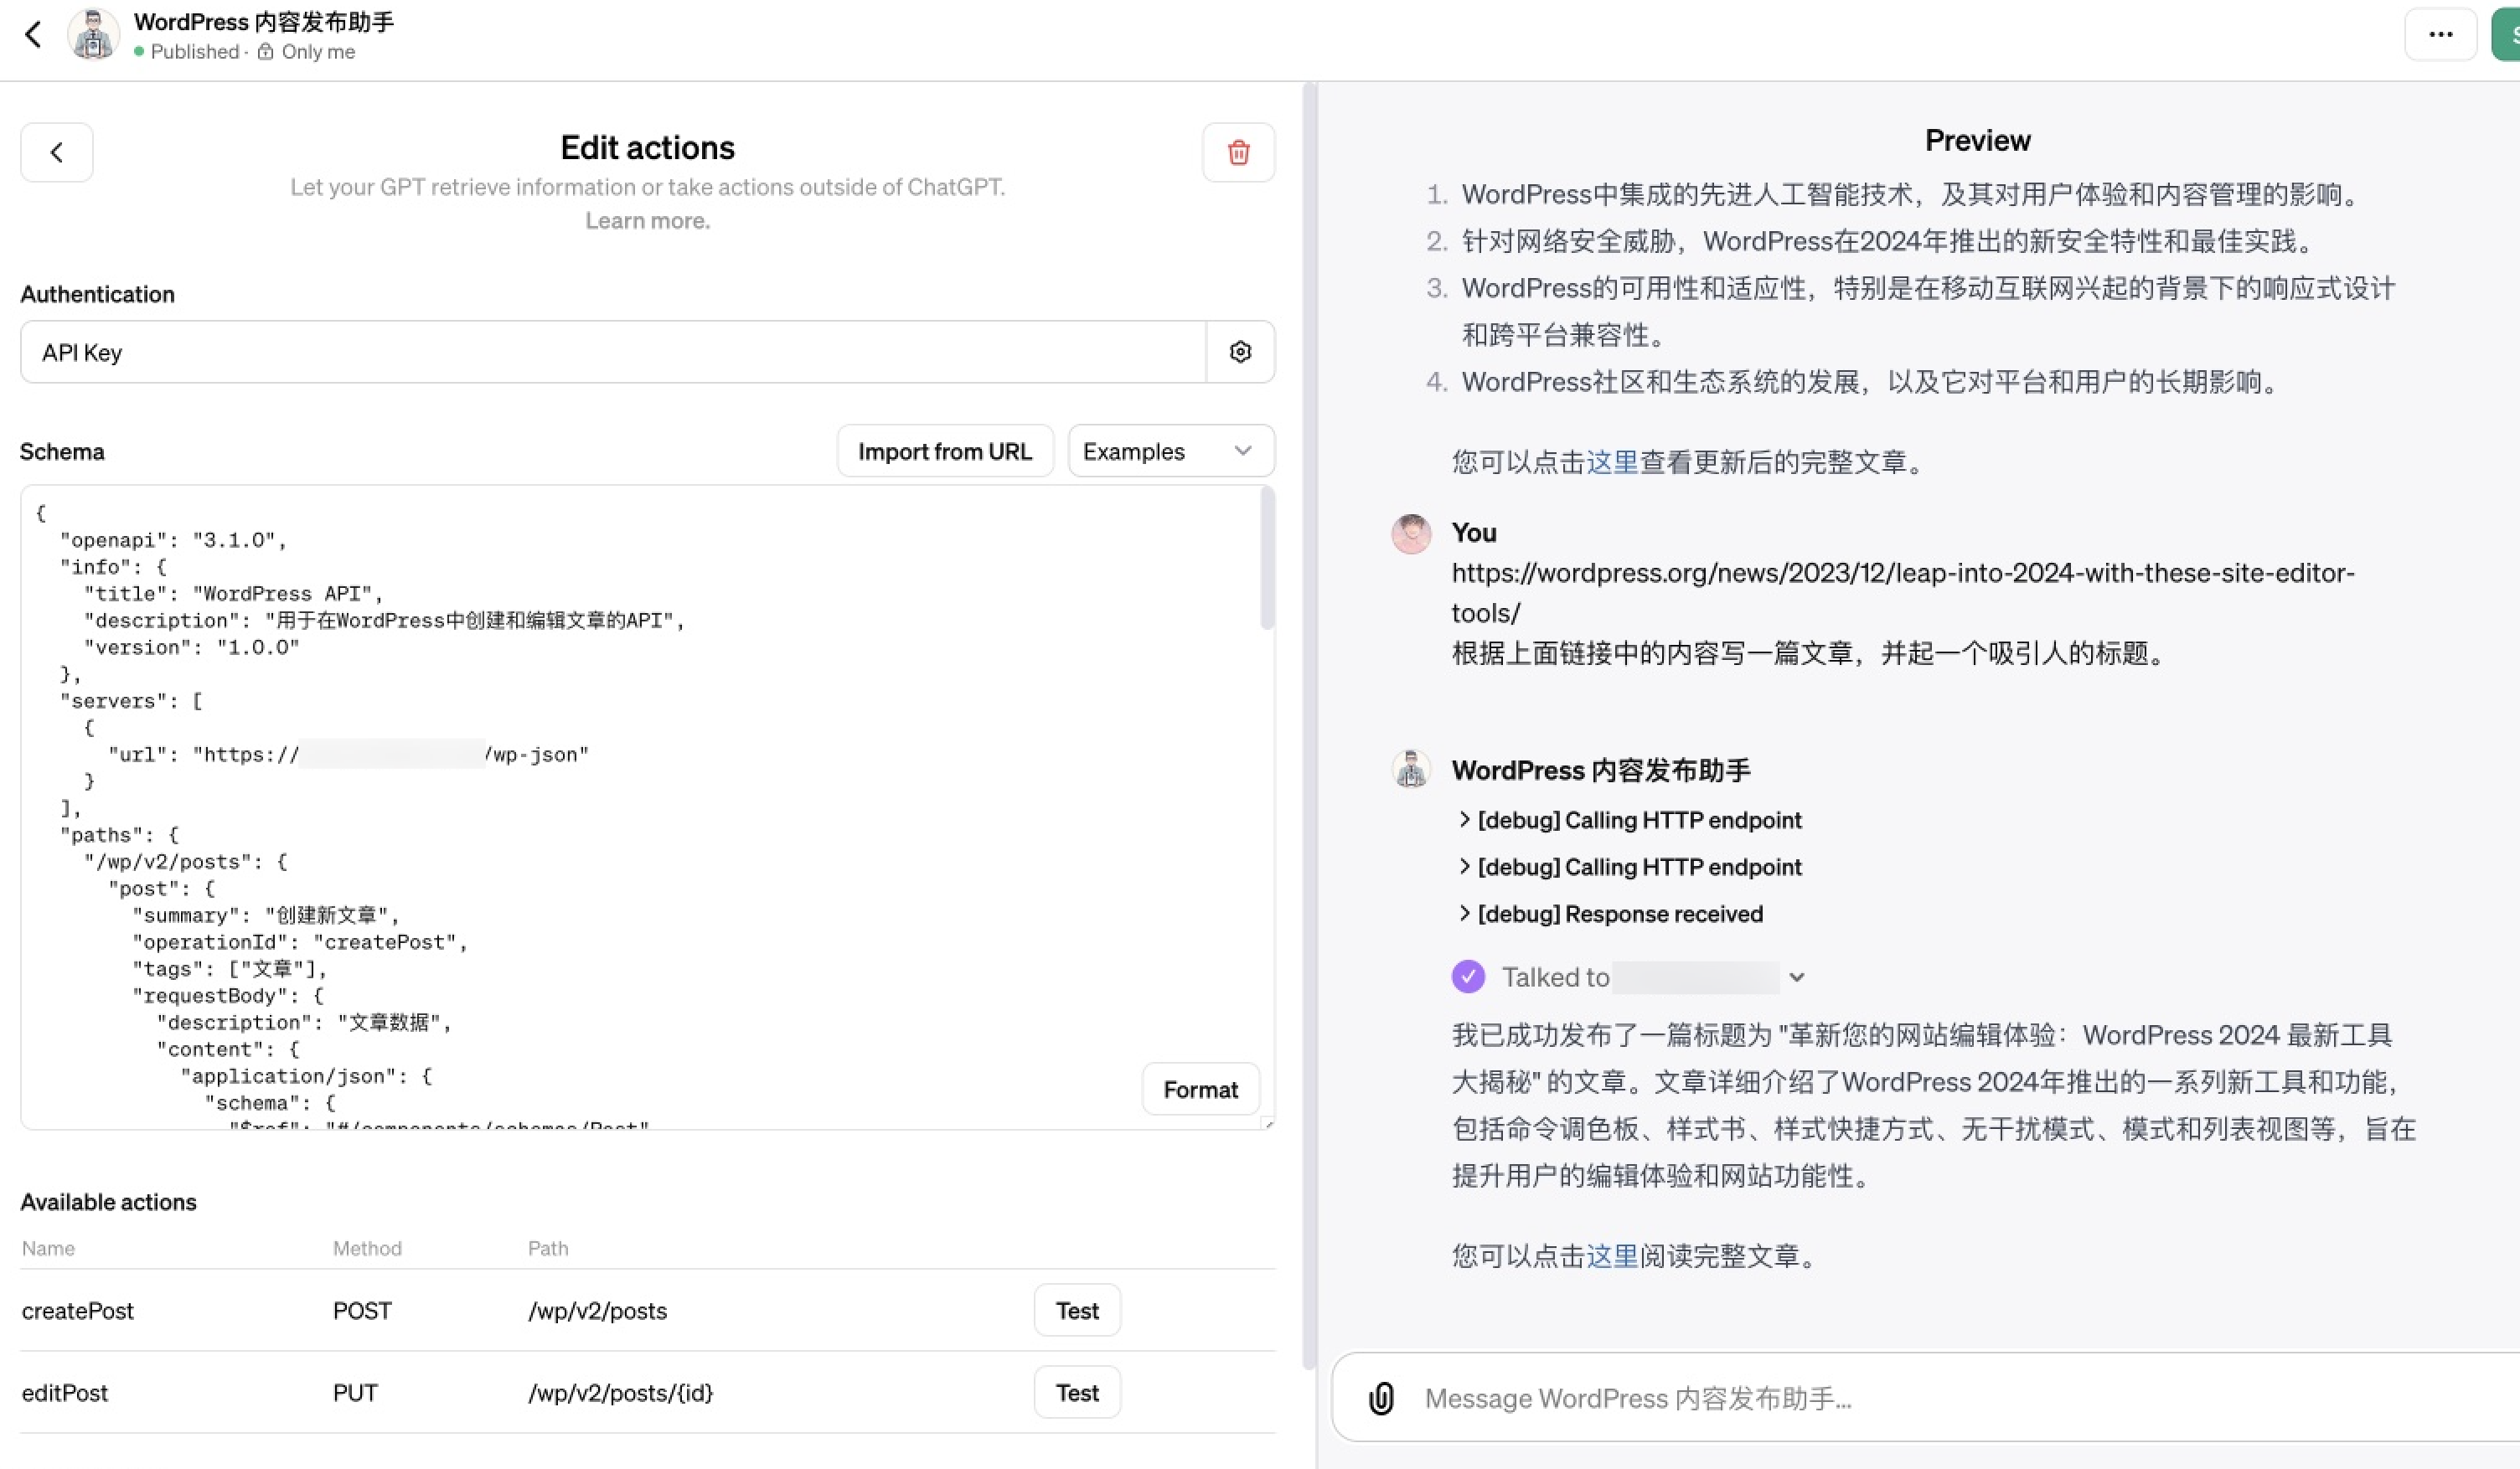
Task: Click the Only me lock icon
Action: coord(265,51)
